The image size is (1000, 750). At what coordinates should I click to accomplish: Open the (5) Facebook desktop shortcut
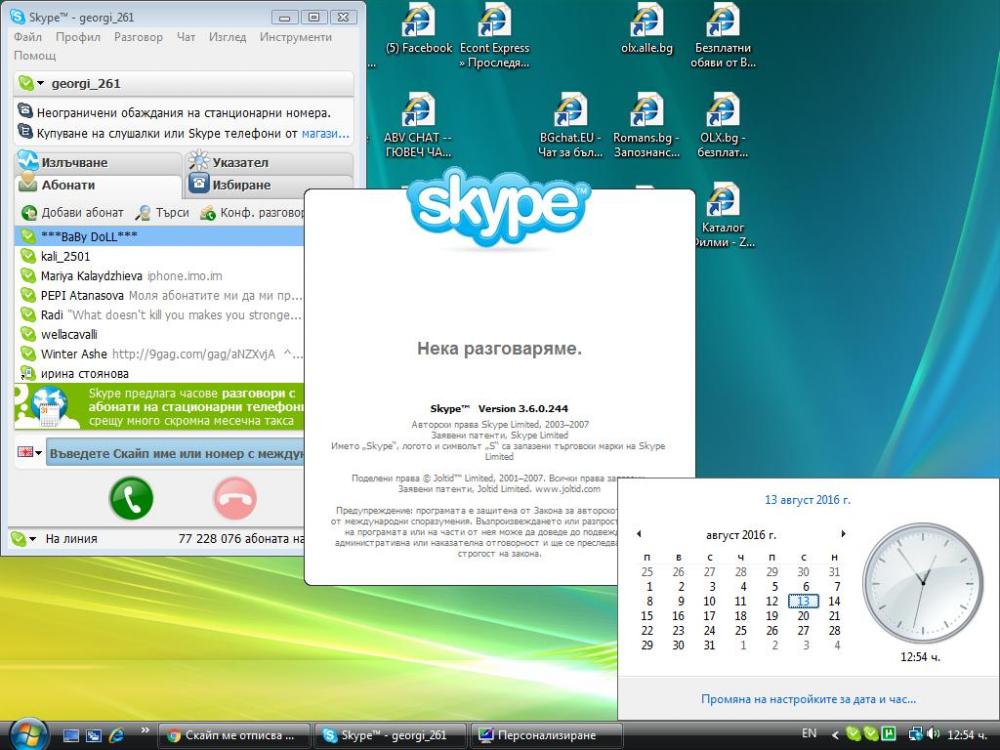pos(418,29)
